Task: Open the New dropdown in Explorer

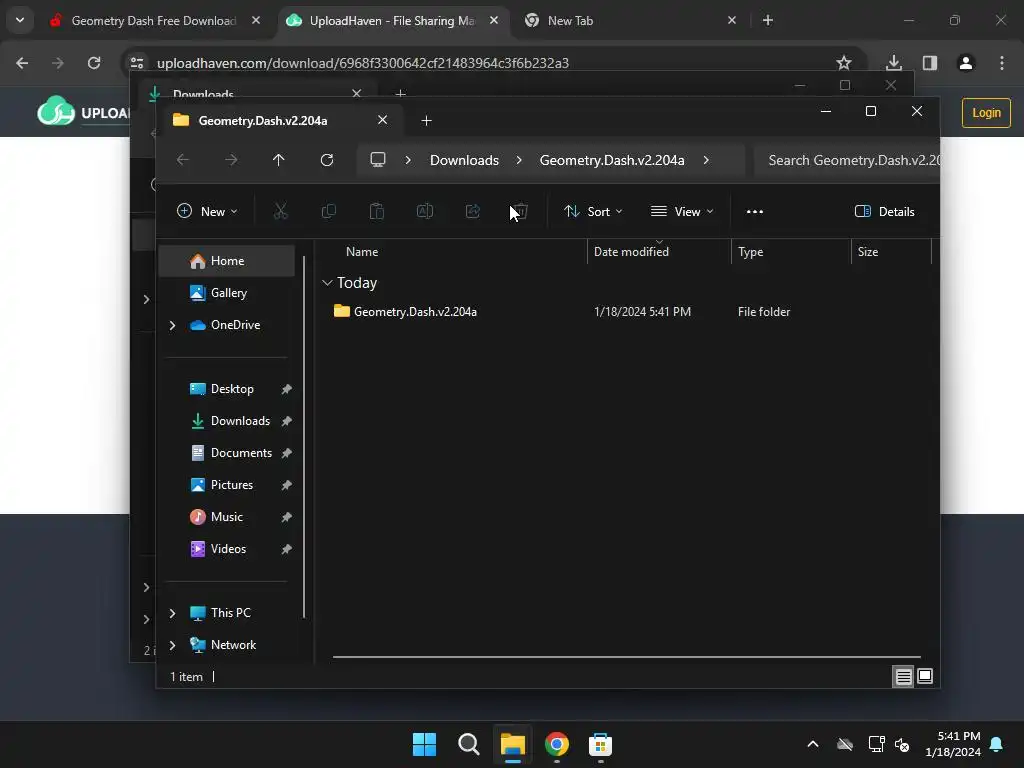Action: point(208,212)
